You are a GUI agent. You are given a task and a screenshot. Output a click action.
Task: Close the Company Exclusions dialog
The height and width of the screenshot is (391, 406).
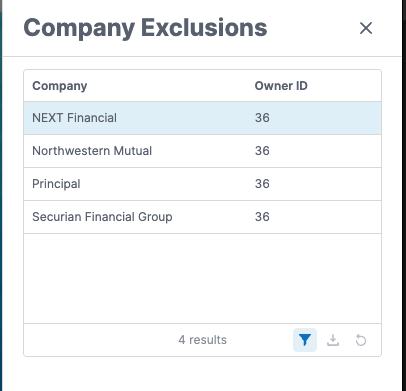tap(366, 28)
